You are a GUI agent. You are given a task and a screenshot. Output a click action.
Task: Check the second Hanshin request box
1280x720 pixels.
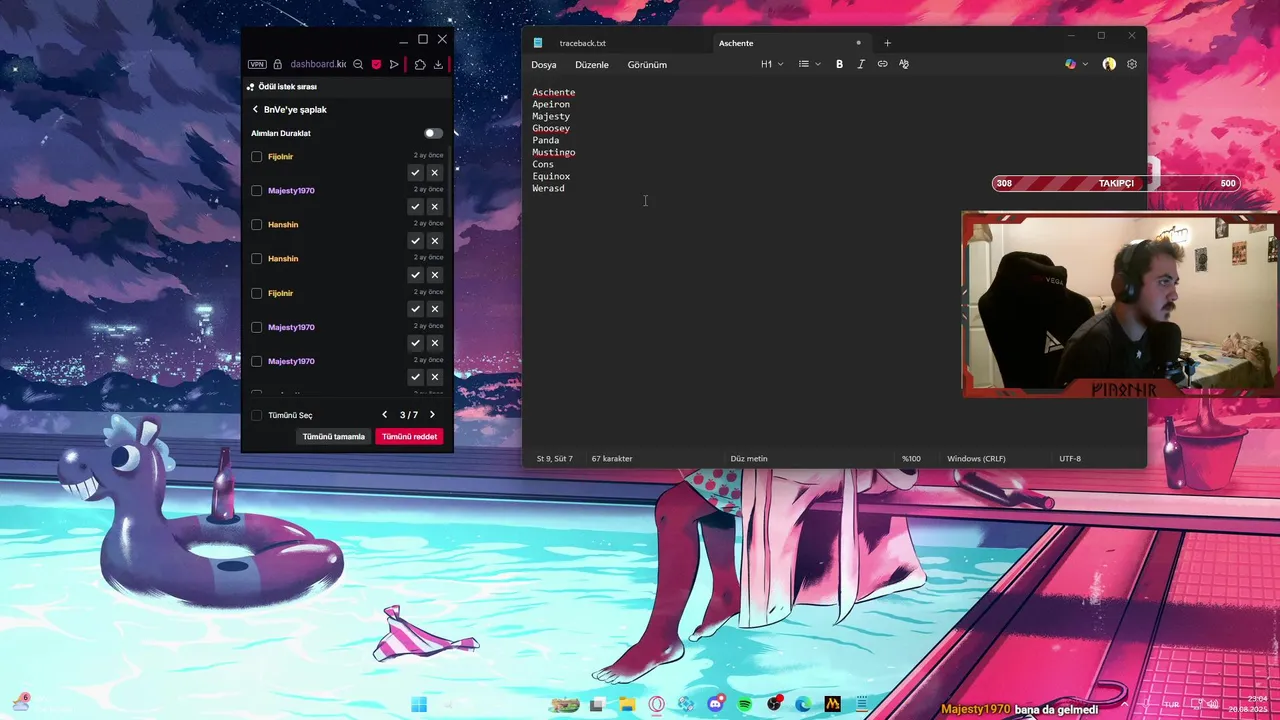pos(257,259)
